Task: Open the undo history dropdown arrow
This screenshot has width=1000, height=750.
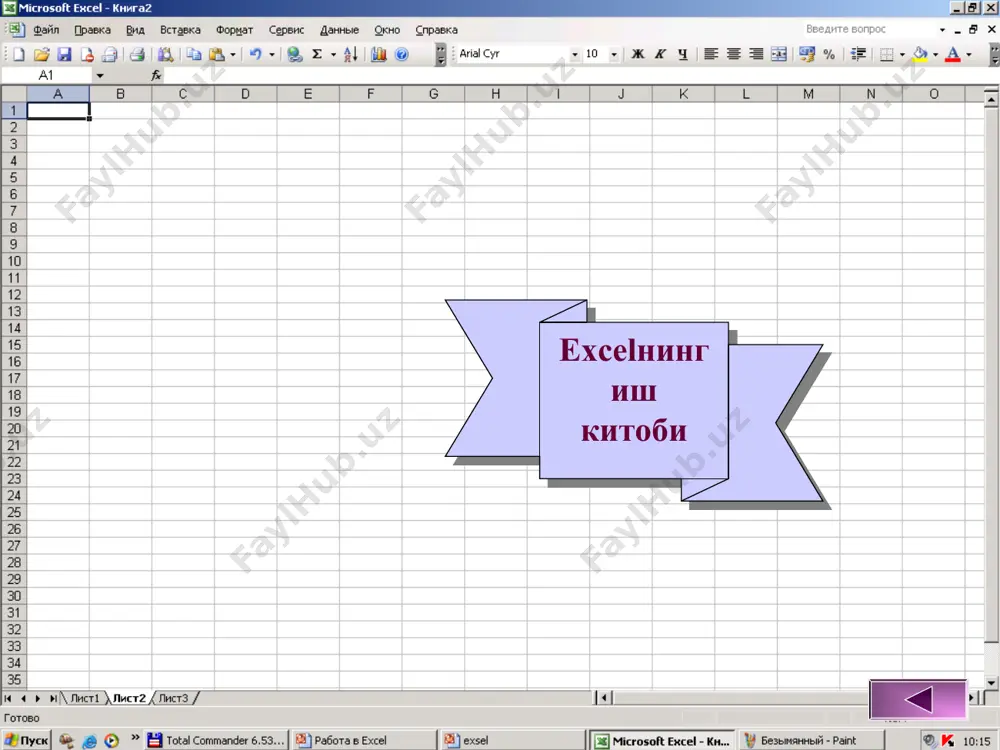Action: pos(272,54)
